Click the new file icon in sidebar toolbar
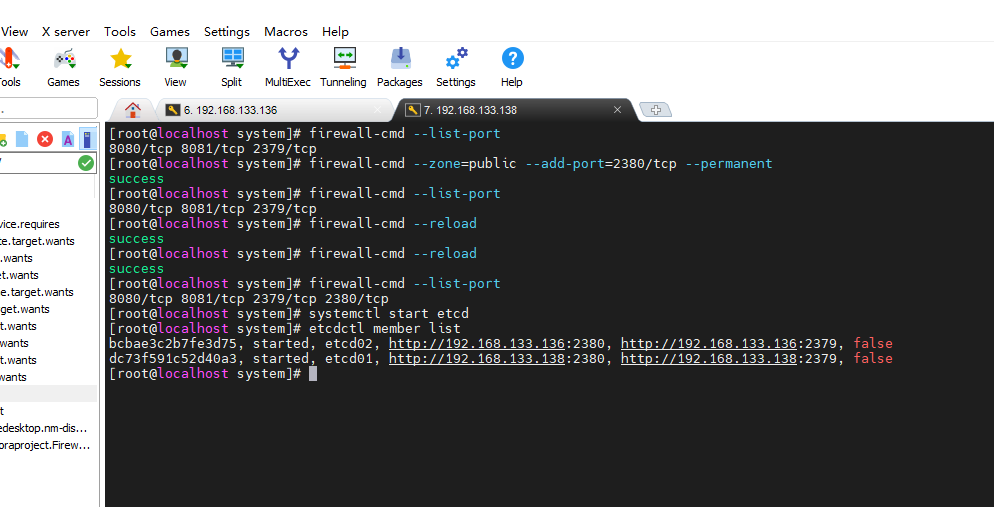Image resolution: width=994 pixels, height=507 pixels. coord(22,139)
